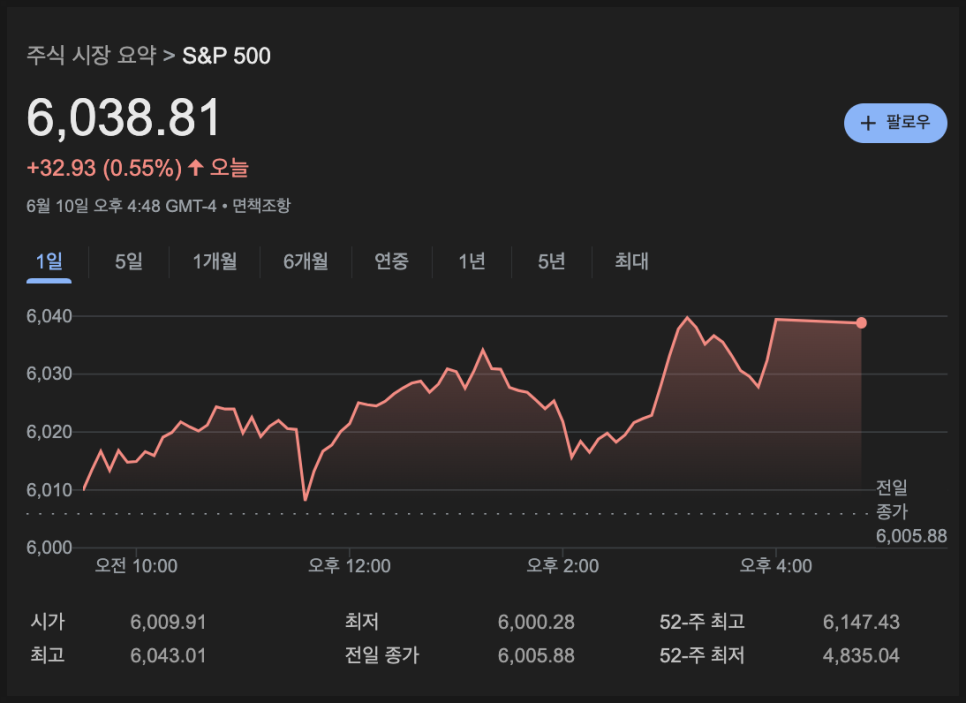Click the 6,030 y-axis label
The height and width of the screenshot is (703, 966).
(x=49, y=374)
